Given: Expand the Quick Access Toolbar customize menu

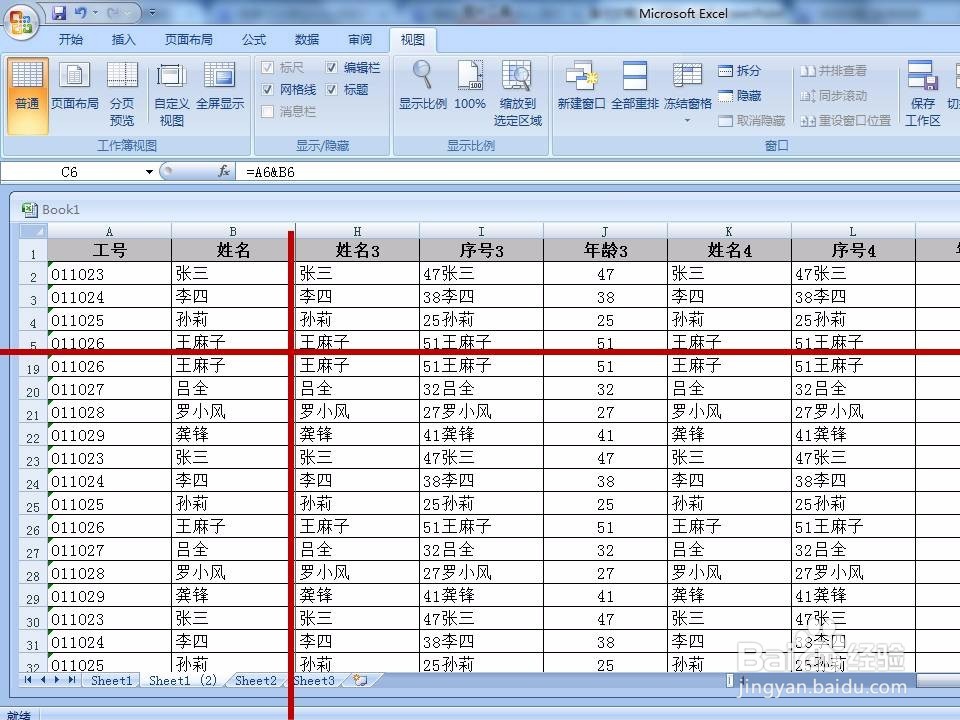Looking at the screenshot, I should click(x=152, y=12).
